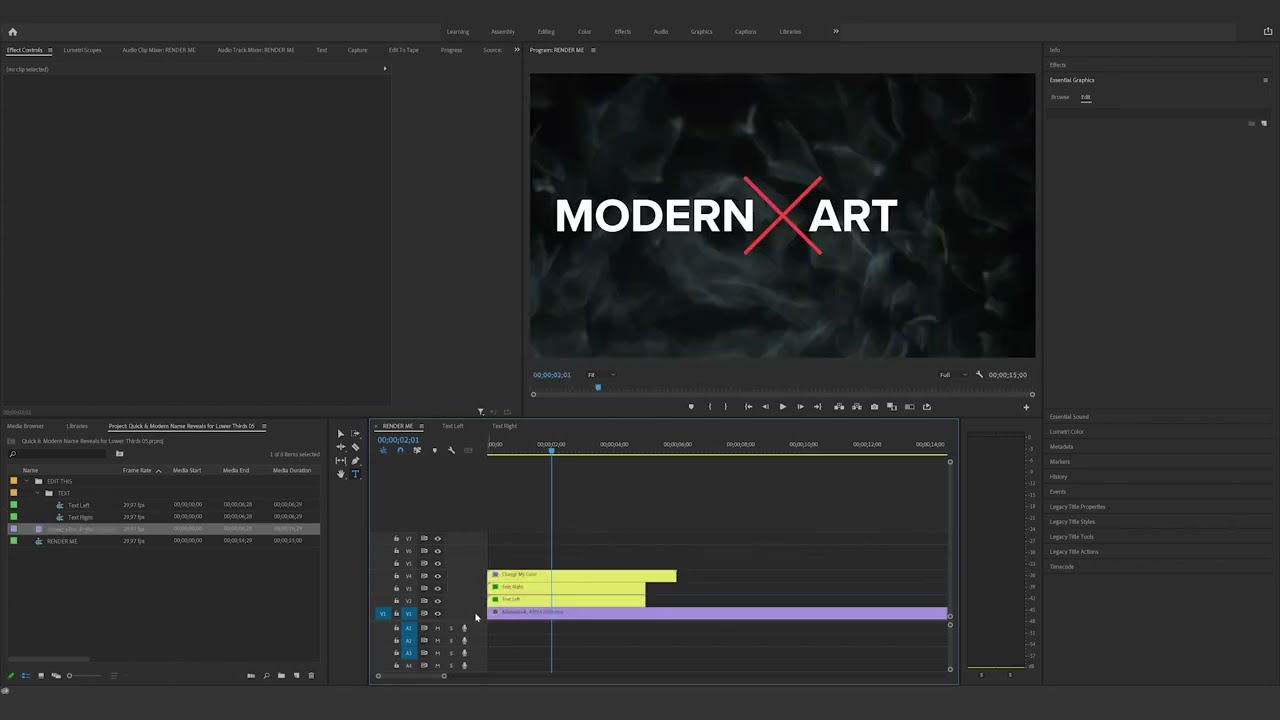Solo audio track A2
Image resolution: width=1280 pixels, height=720 pixels.
pos(450,641)
